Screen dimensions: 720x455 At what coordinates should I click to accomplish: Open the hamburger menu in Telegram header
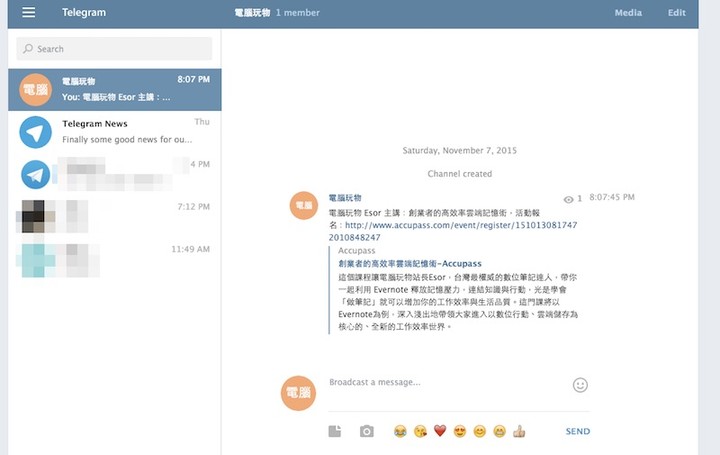(x=28, y=13)
